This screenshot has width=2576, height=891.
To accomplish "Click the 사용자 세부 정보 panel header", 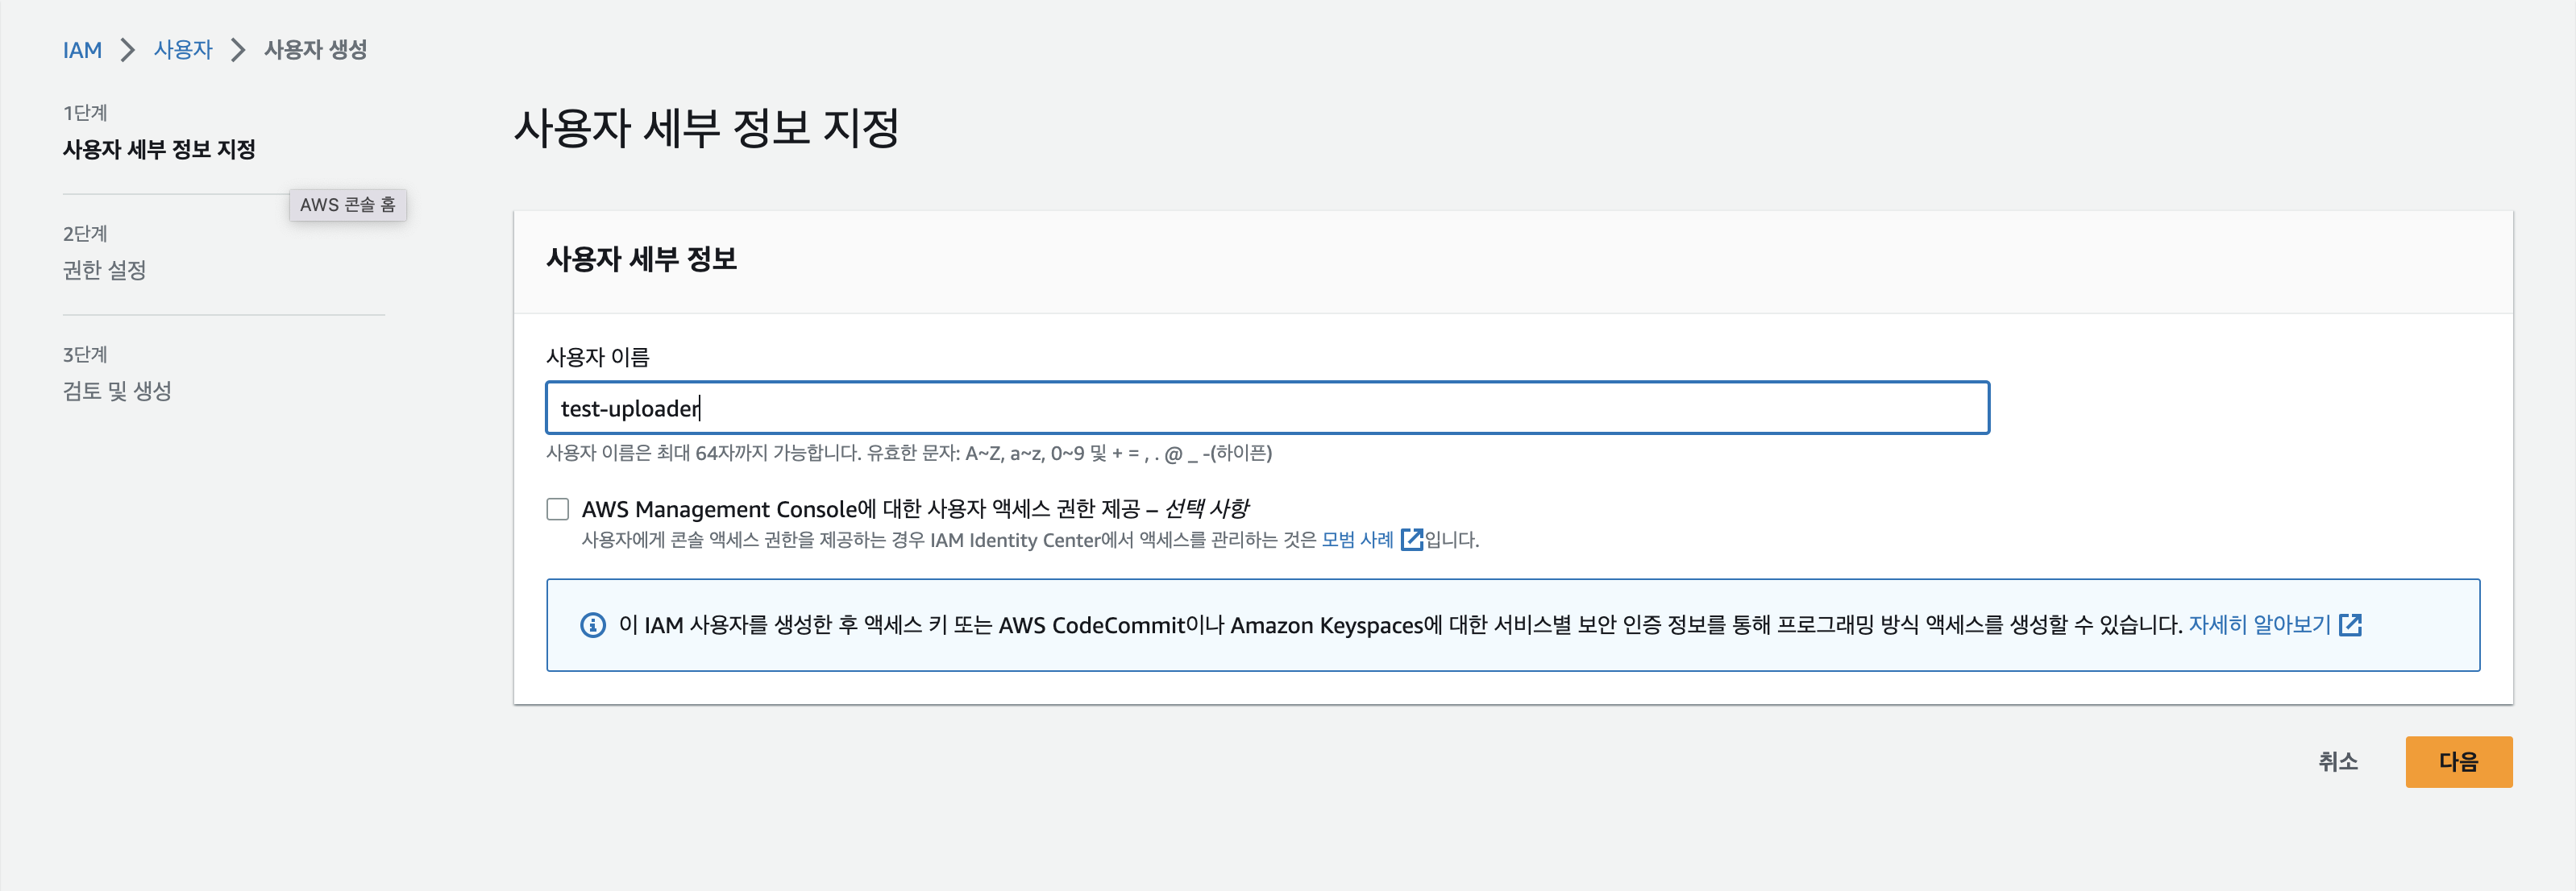I will 641,260.
